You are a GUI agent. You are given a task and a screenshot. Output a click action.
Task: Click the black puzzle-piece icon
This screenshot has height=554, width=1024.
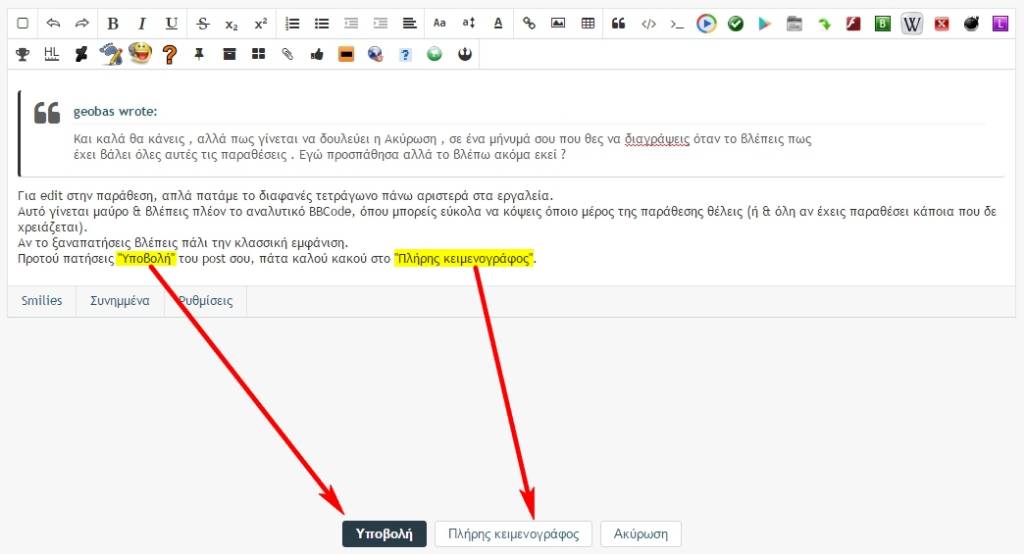(81, 54)
